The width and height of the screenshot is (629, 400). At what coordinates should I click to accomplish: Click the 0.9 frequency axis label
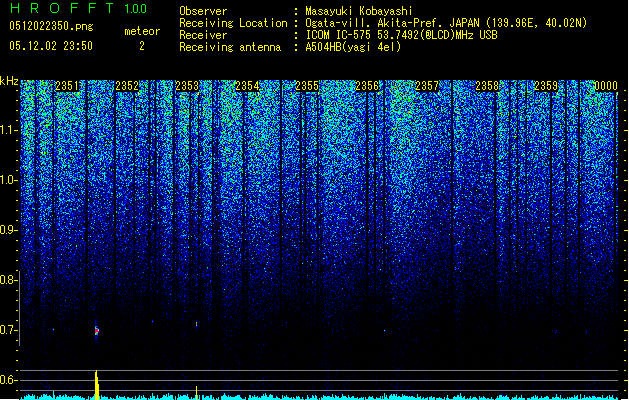[8, 230]
